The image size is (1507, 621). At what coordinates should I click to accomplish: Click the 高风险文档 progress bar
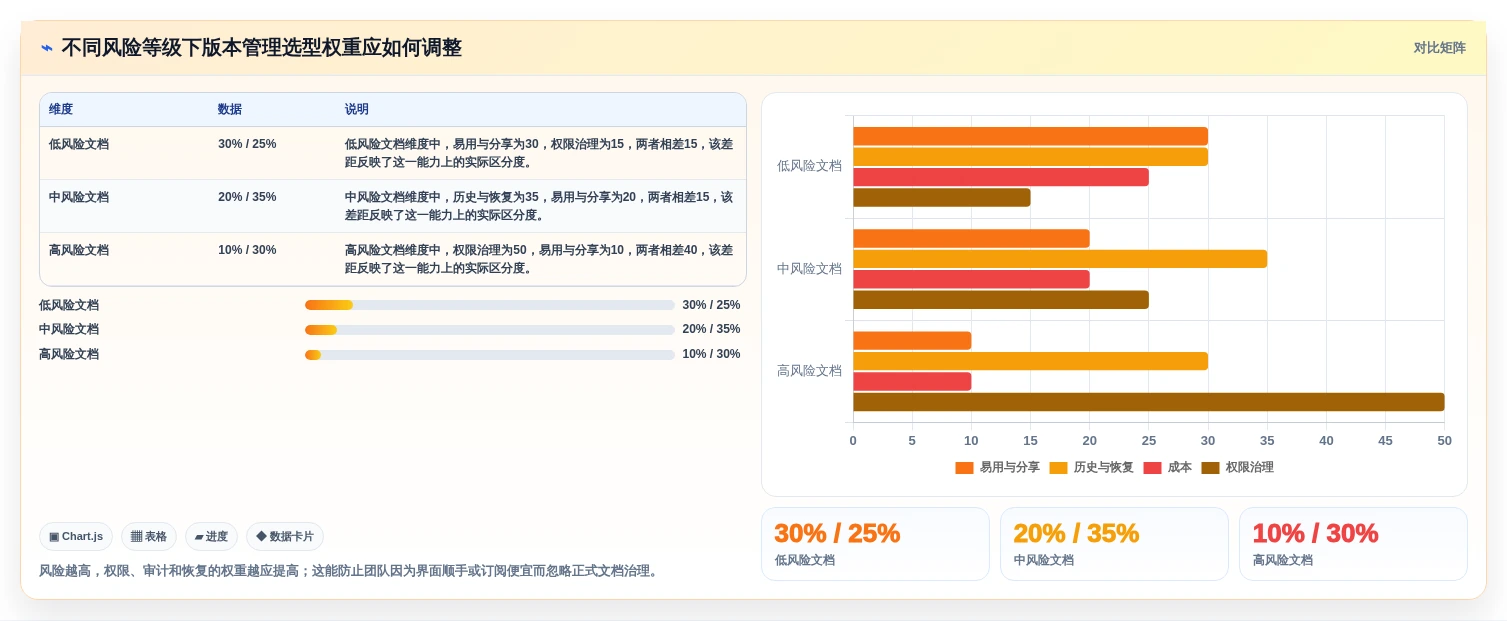coord(490,355)
